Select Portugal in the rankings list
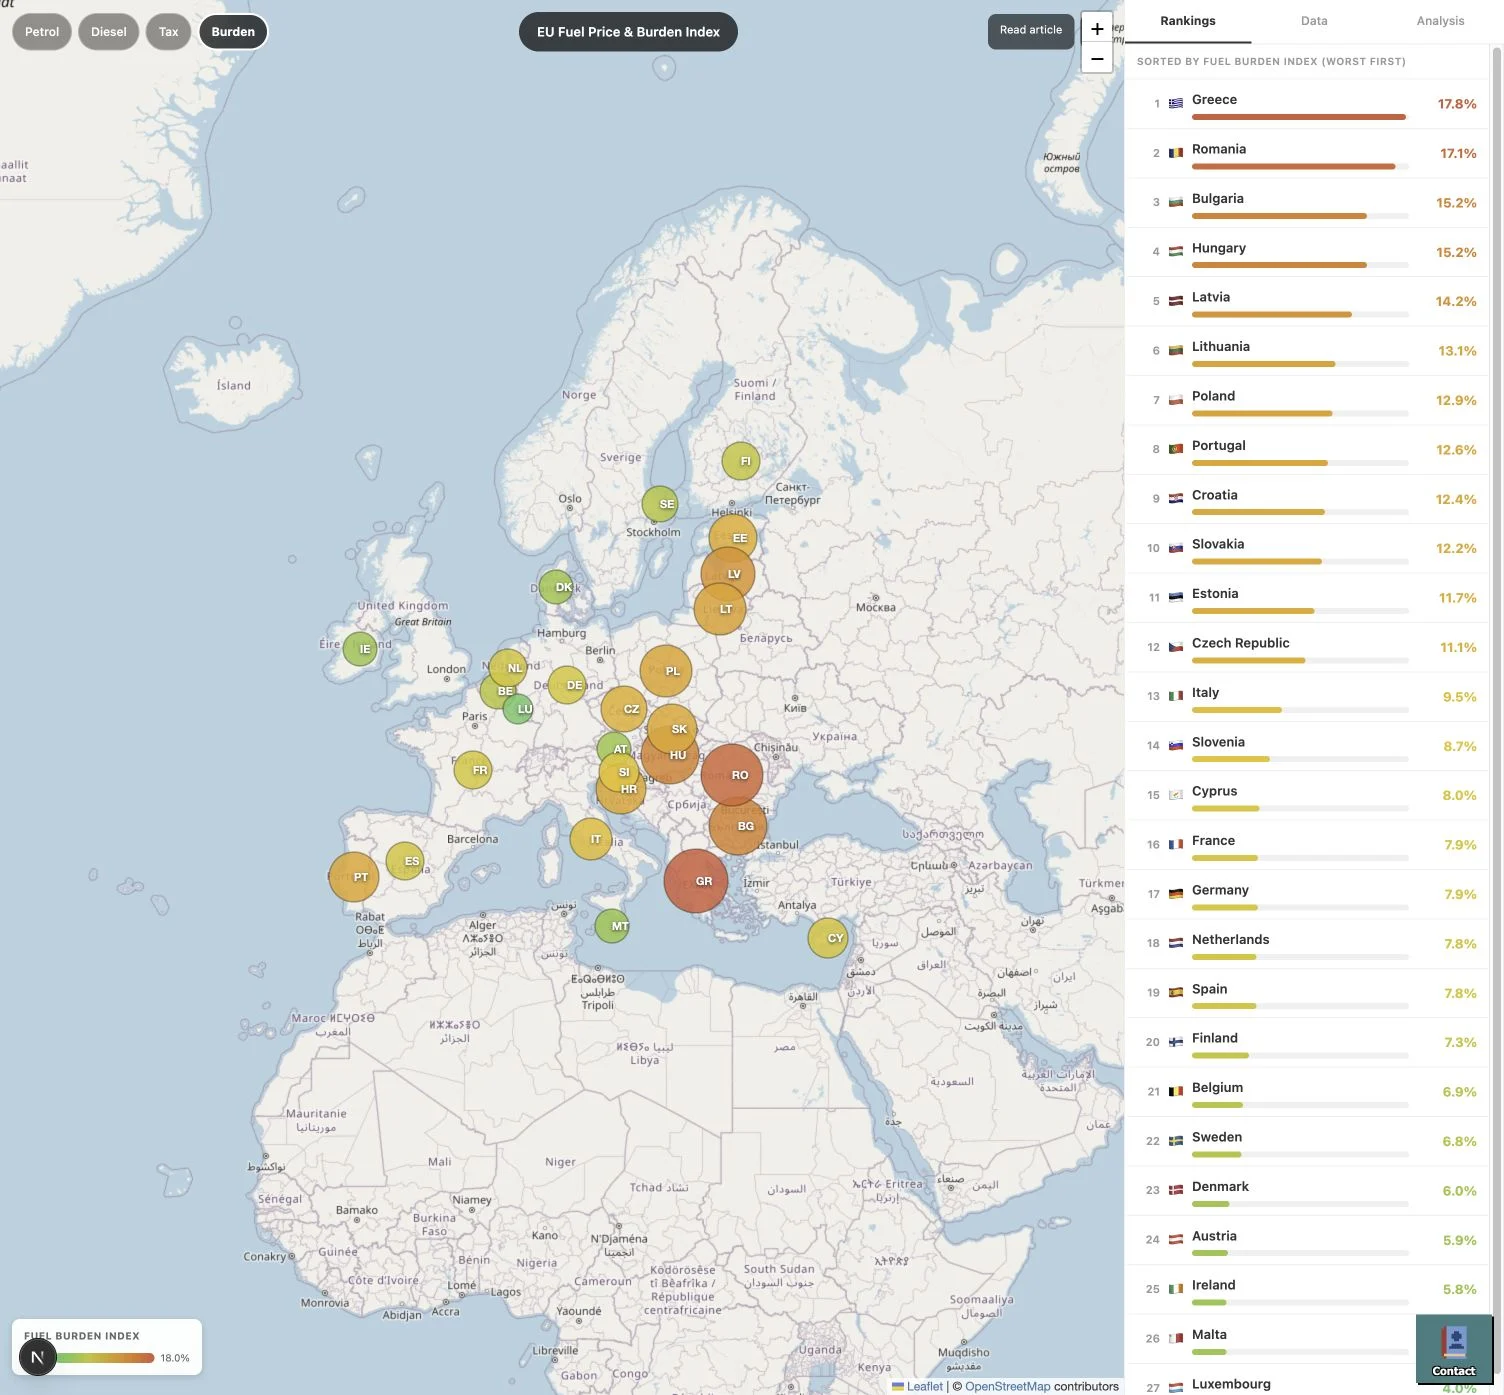Screen dimensions: 1504x1395 pos(1306,450)
